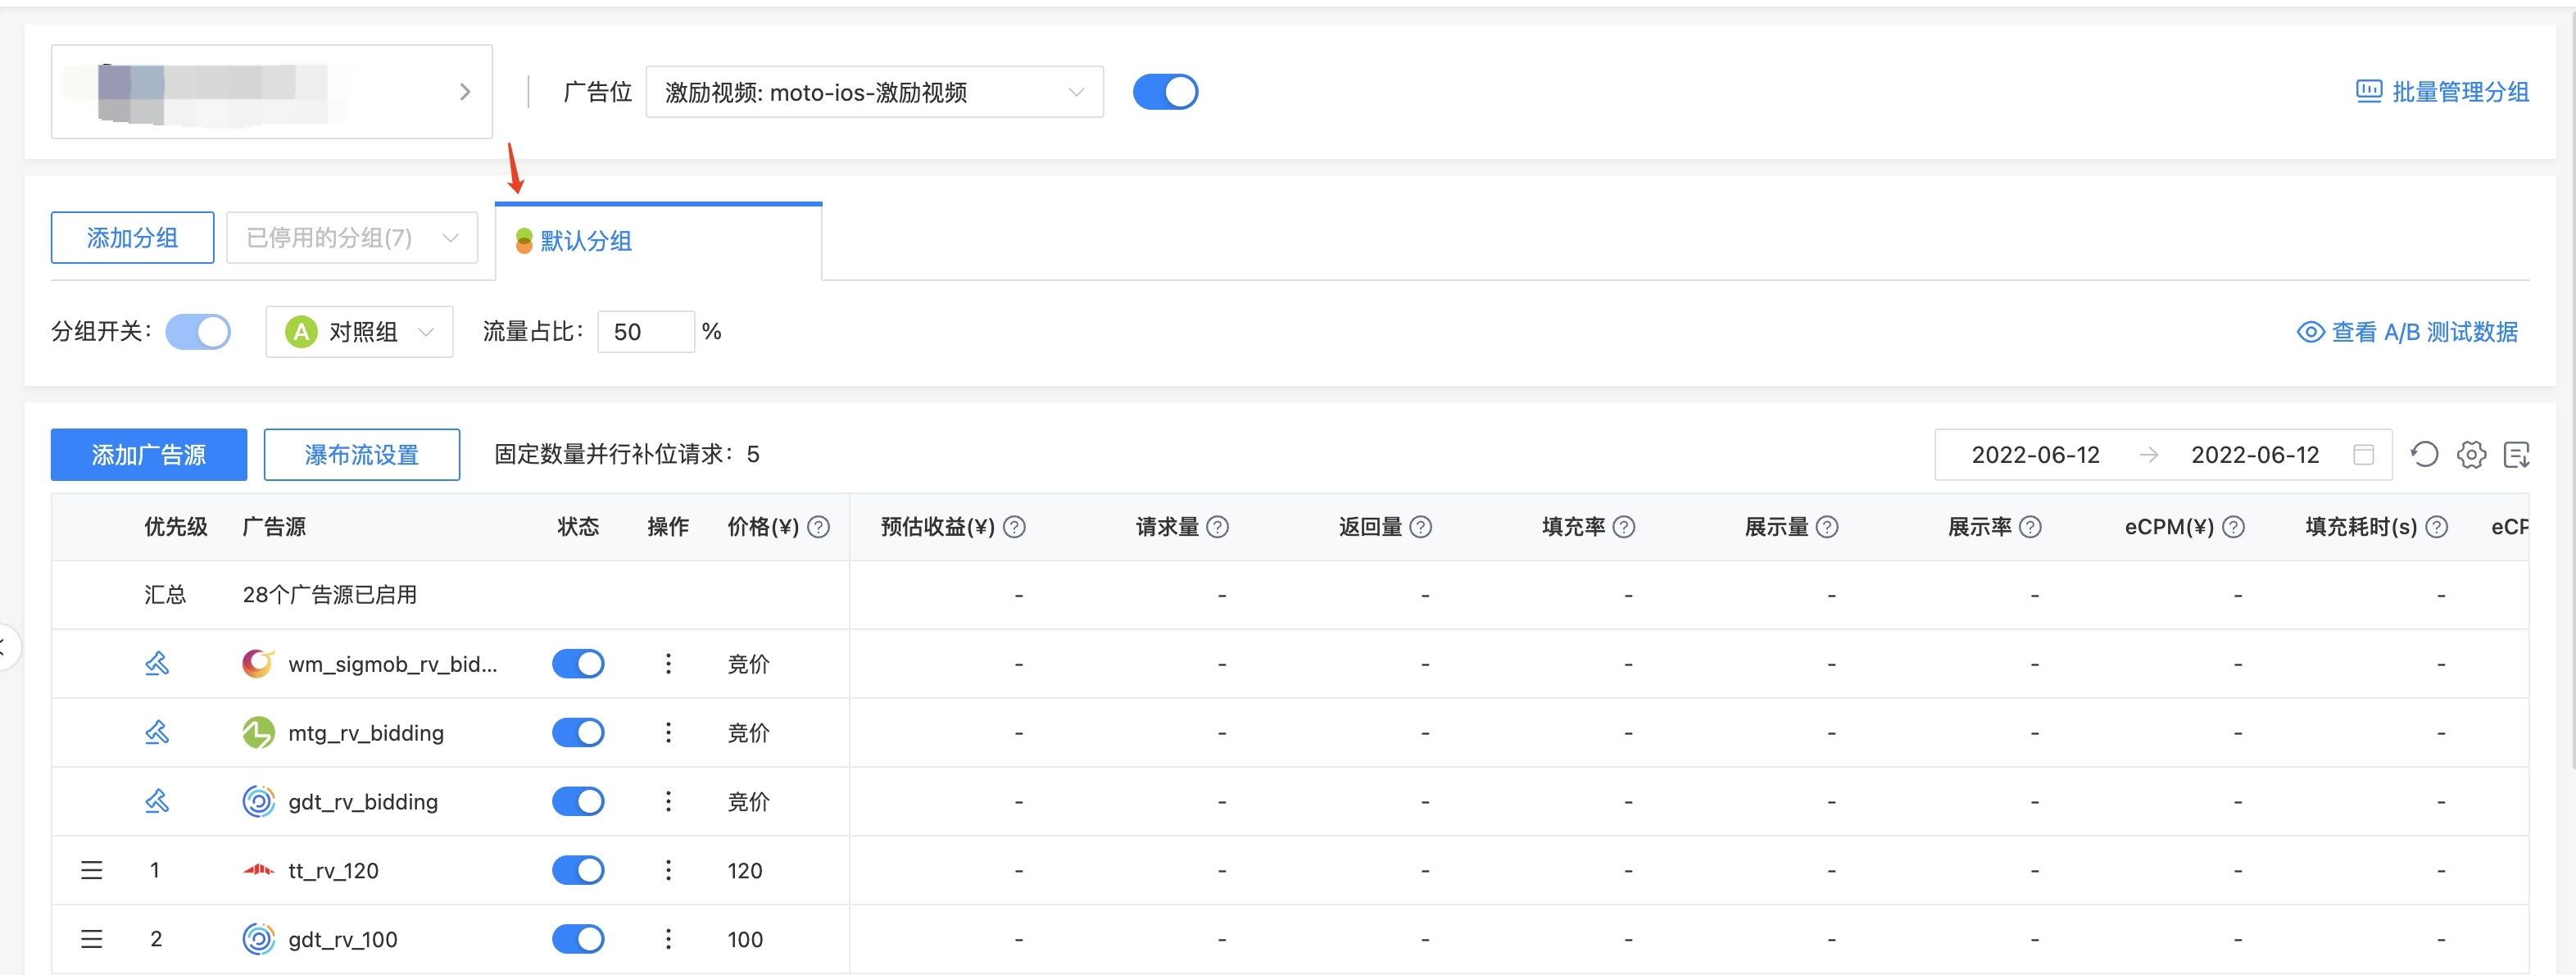The image size is (2576, 975).
Task: Click the eye icon before 查看 A/B 测试数据
Action: [x=2310, y=331]
